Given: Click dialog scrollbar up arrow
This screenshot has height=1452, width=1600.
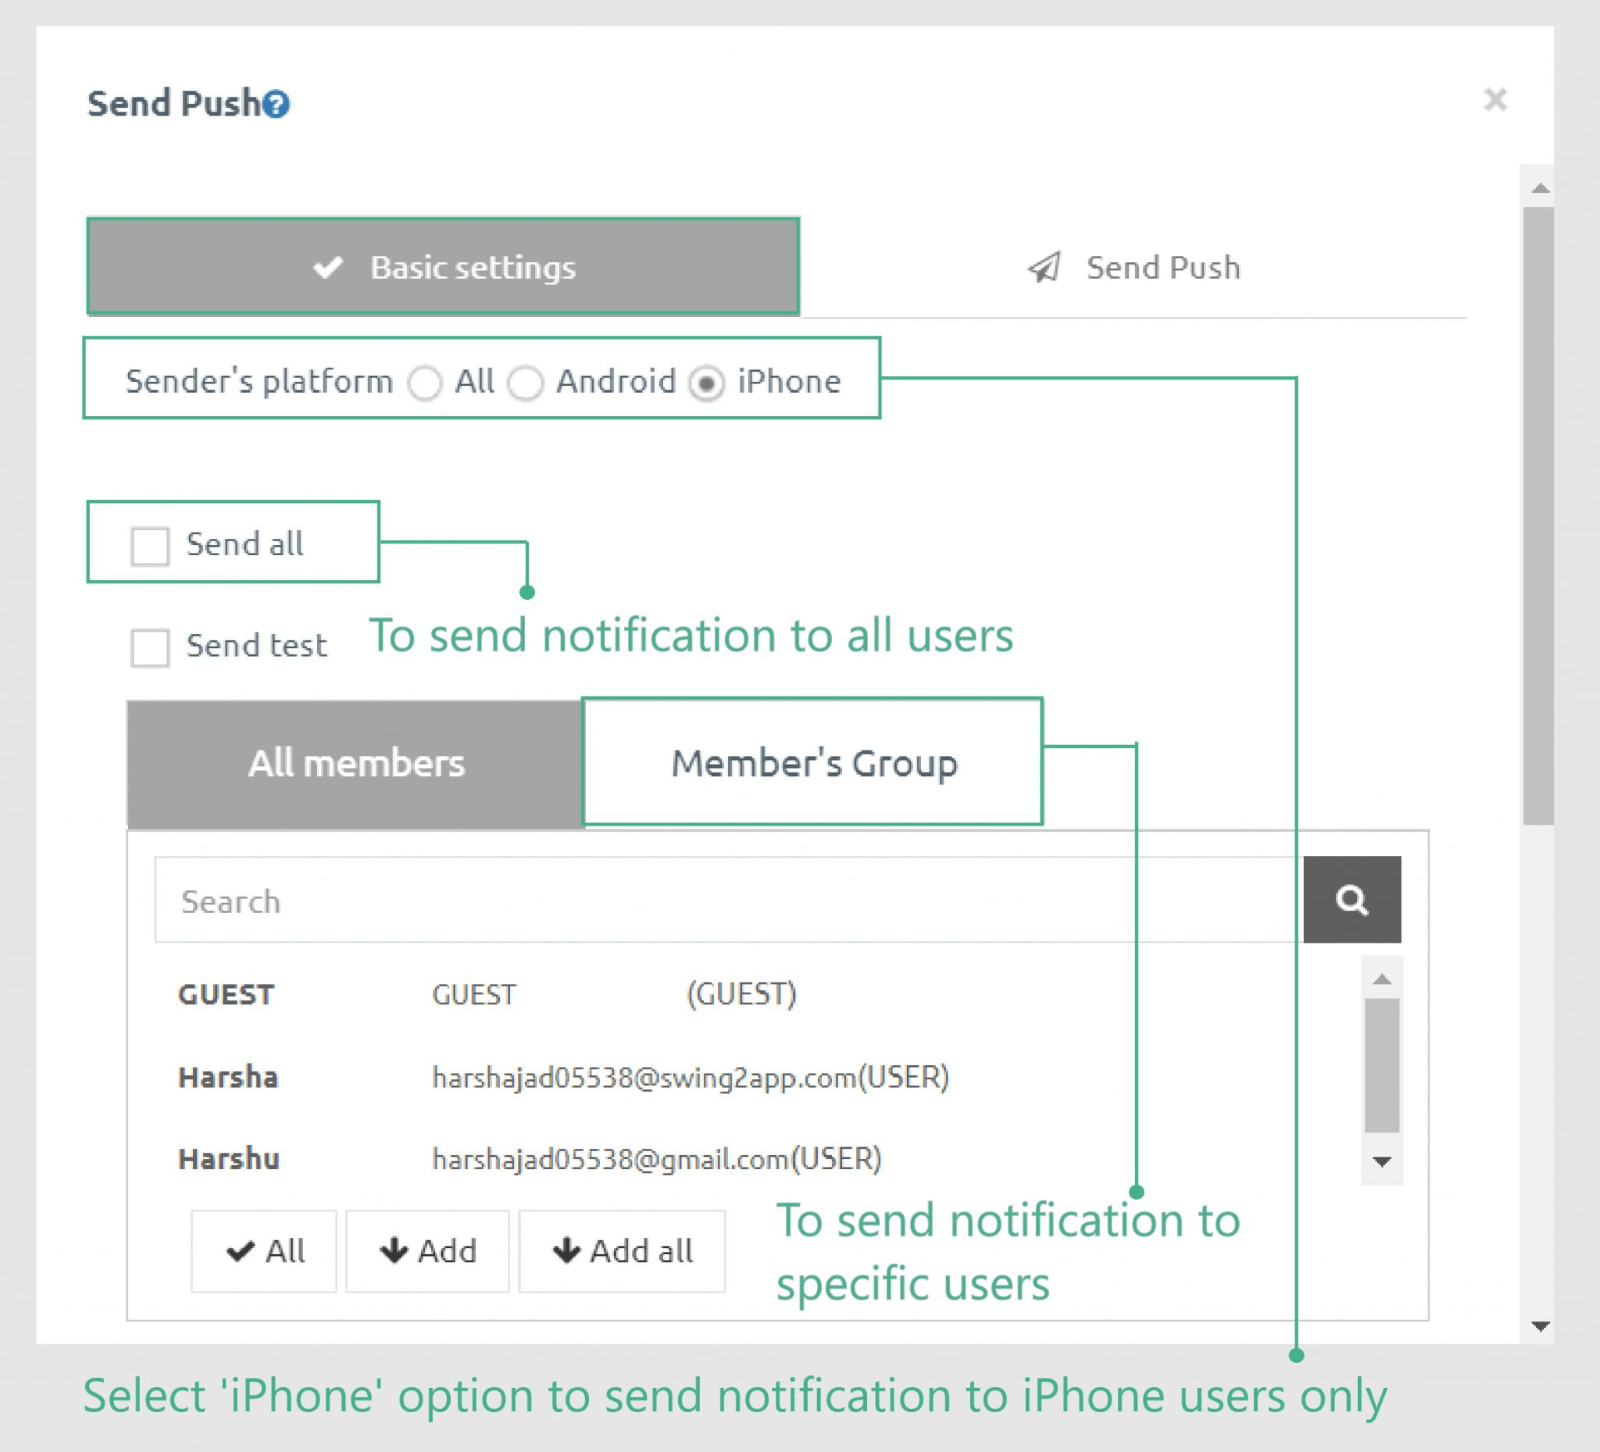Looking at the screenshot, I should 1540,188.
